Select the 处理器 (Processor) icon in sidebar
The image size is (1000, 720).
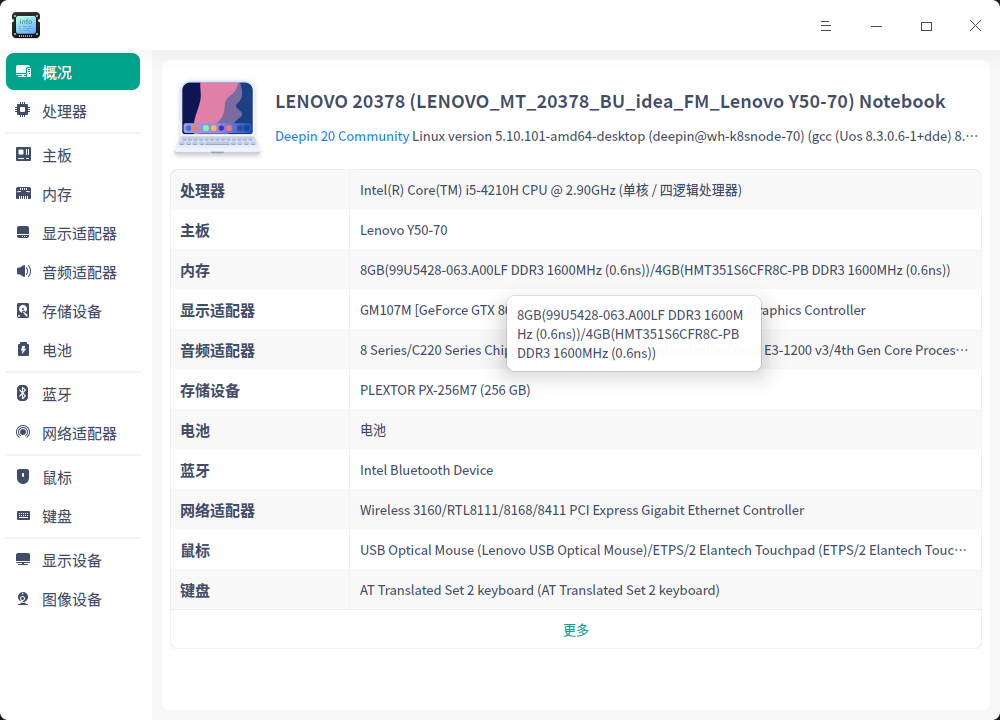coord(22,111)
